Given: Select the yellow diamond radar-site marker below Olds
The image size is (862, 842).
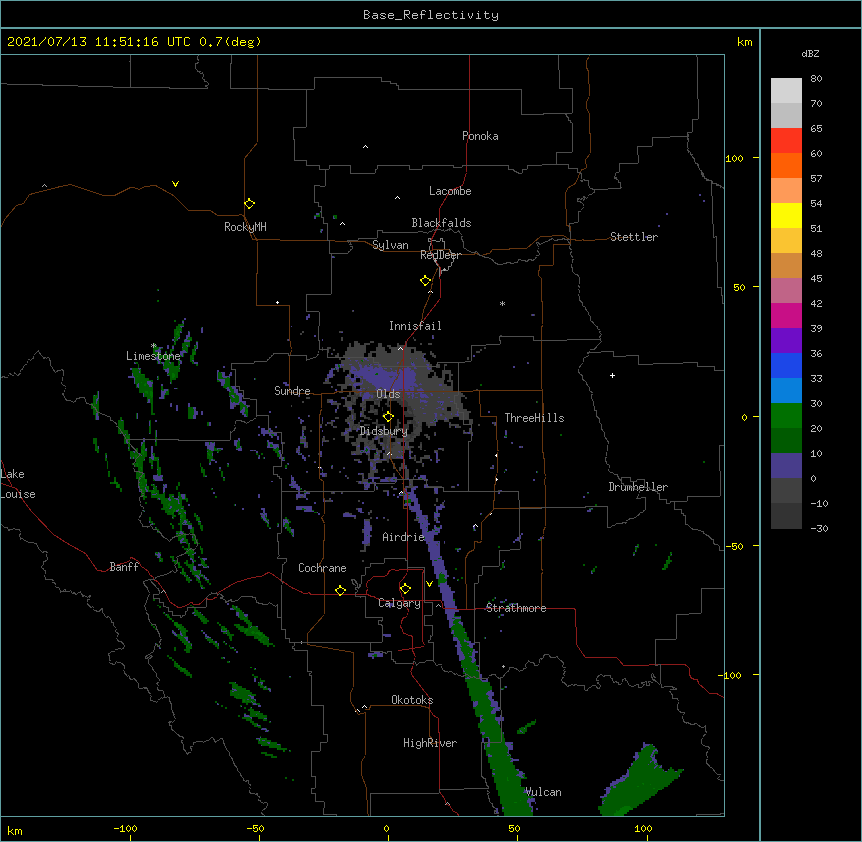Looking at the screenshot, I should coord(388,417).
